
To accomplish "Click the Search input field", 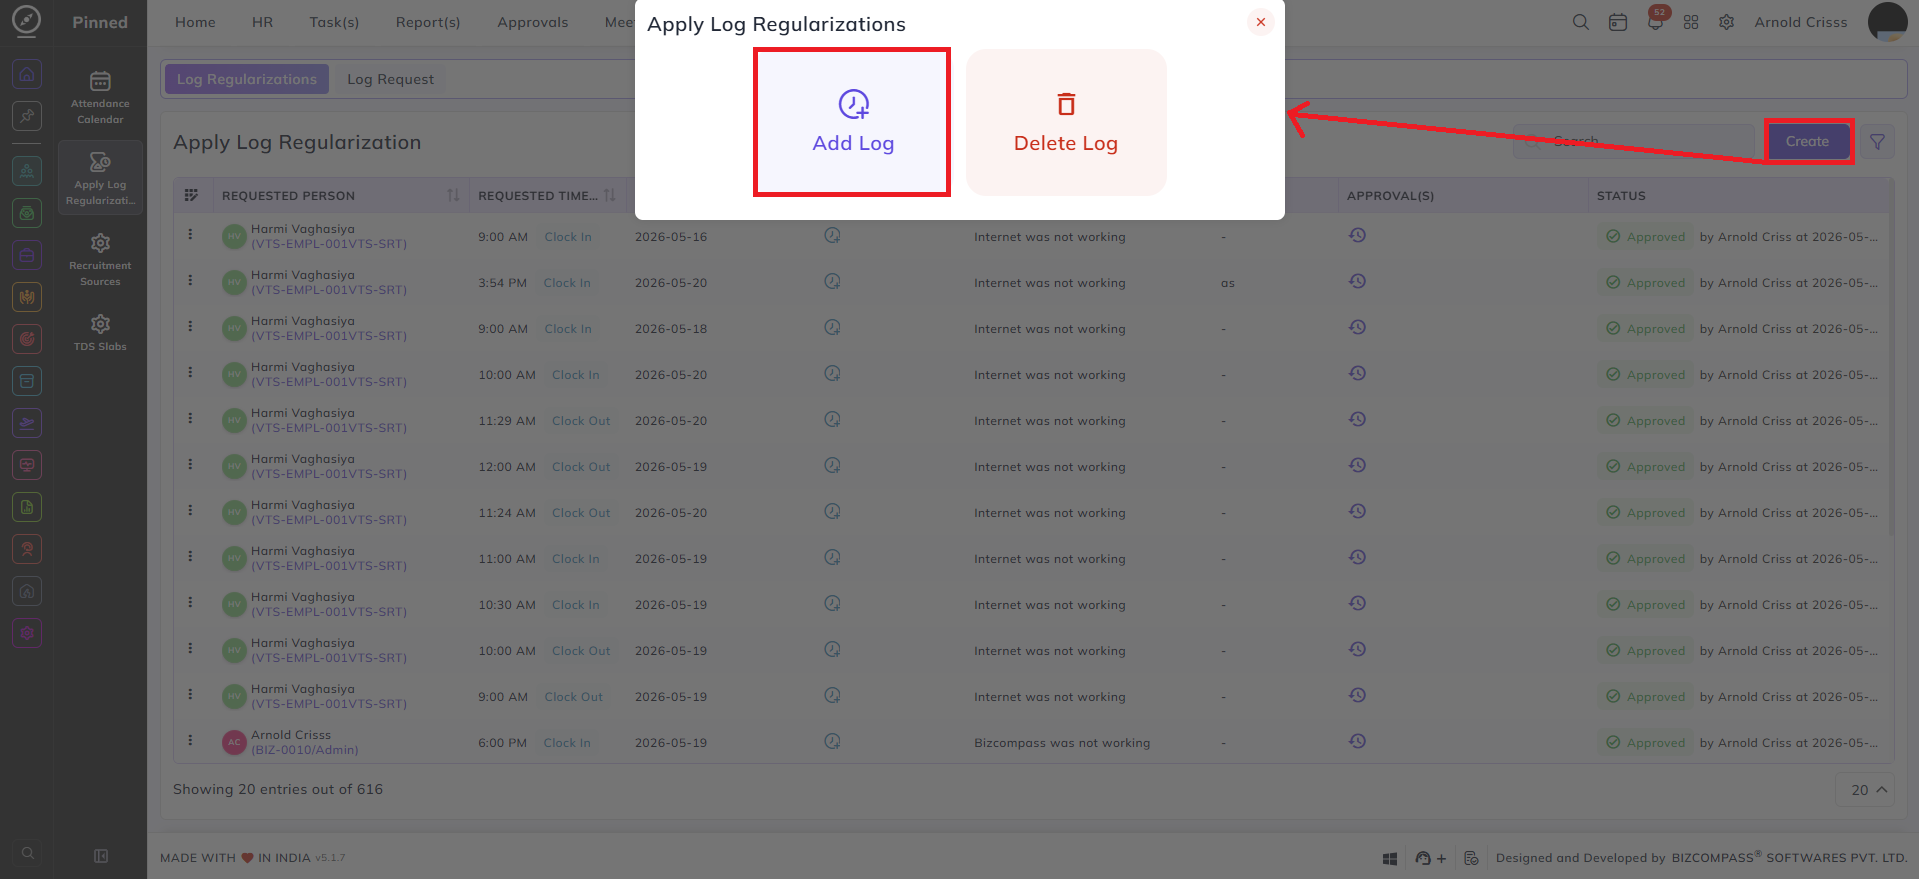I will click(1634, 141).
